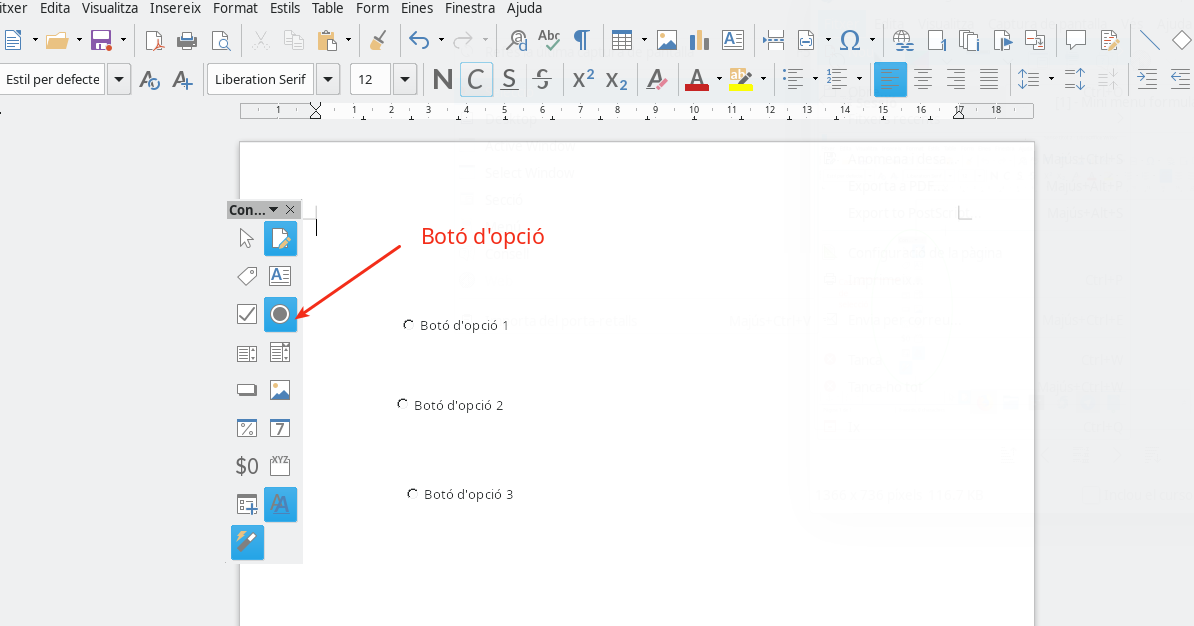Apply bold with the N button
This screenshot has height=626, width=1194.
442,79
